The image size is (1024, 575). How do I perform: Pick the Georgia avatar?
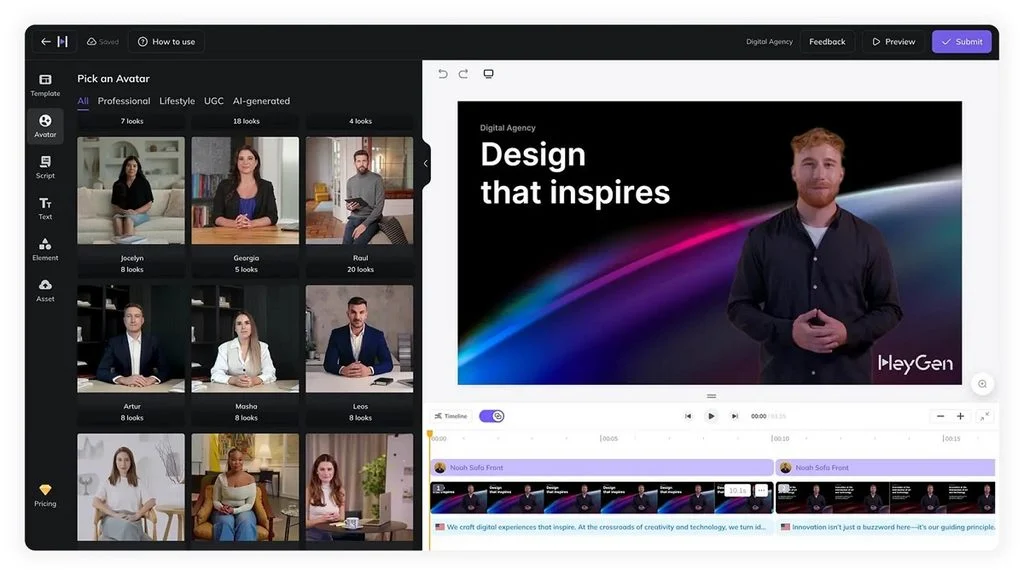point(246,190)
